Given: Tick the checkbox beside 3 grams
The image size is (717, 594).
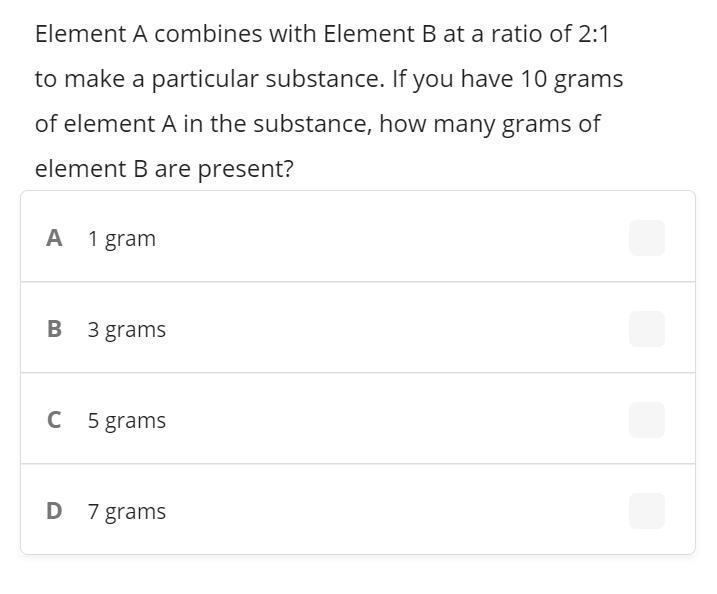Looking at the screenshot, I should click(x=646, y=329).
